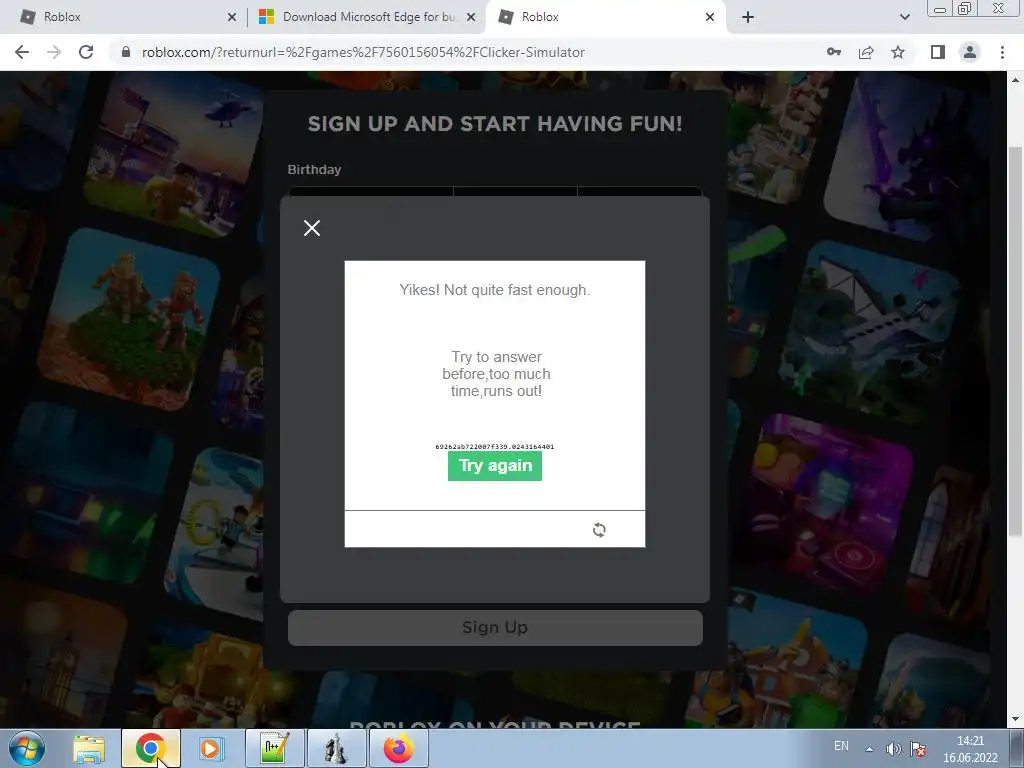The image size is (1024, 768).
Task: Open File Explorer from taskbar
Action: pos(89,748)
